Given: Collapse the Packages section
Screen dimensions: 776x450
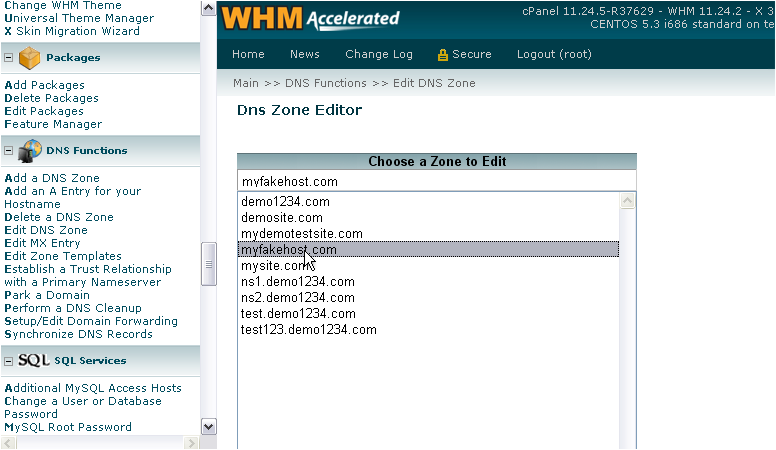Looking at the screenshot, I should [8, 57].
